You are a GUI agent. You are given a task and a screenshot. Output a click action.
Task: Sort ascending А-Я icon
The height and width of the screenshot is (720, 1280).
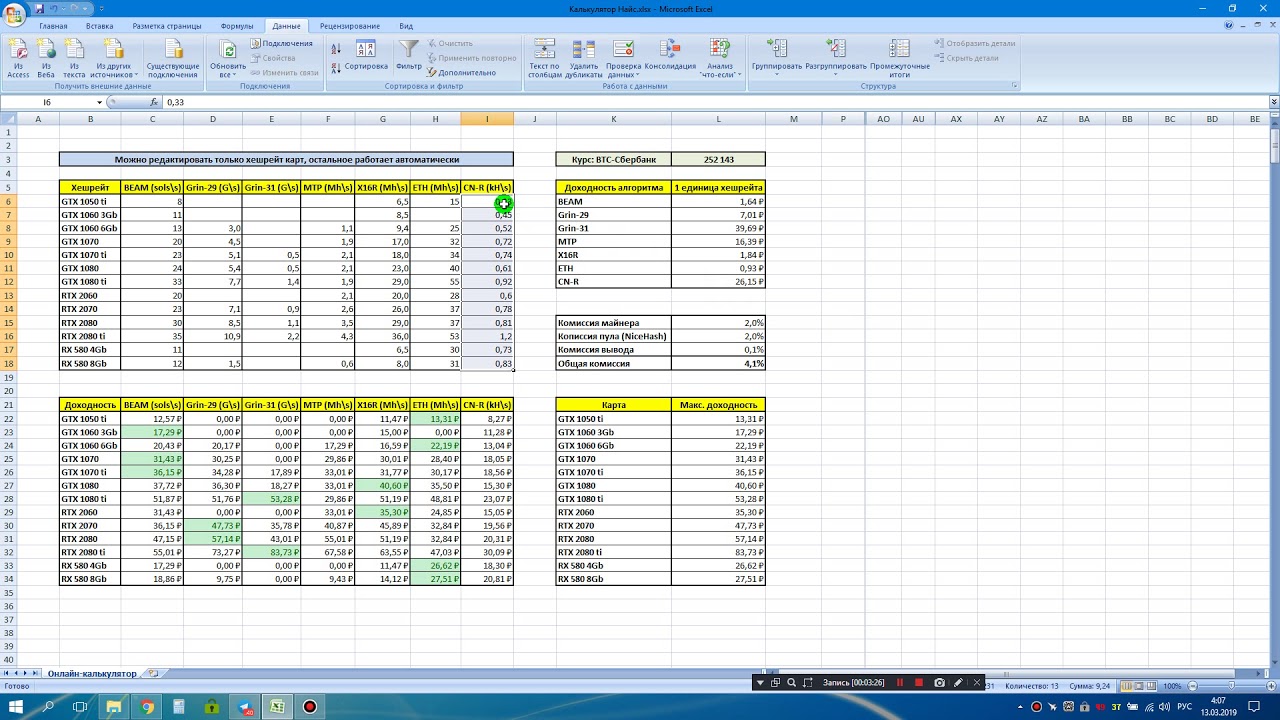point(336,48)
